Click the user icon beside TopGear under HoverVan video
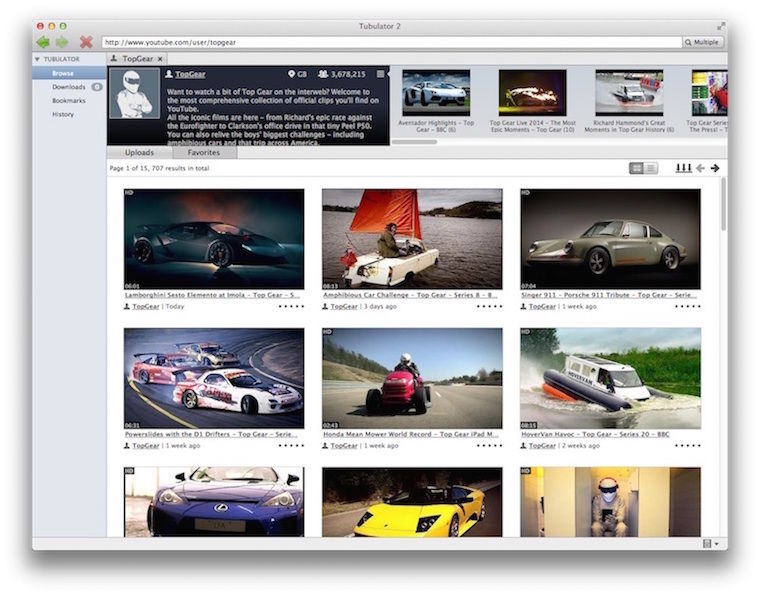The image size is (760, 595). click(x=523, y=445)
